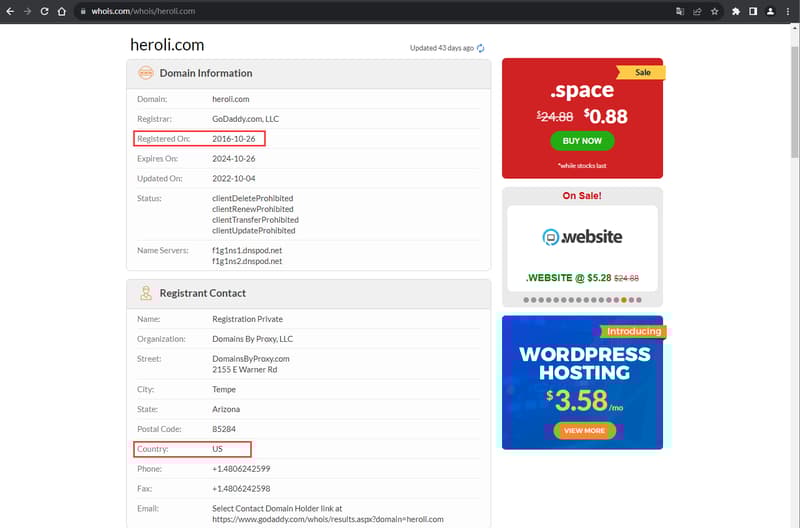Click the padlock site info icon
This screenshot has height=528, width=800.
point(83,11)
